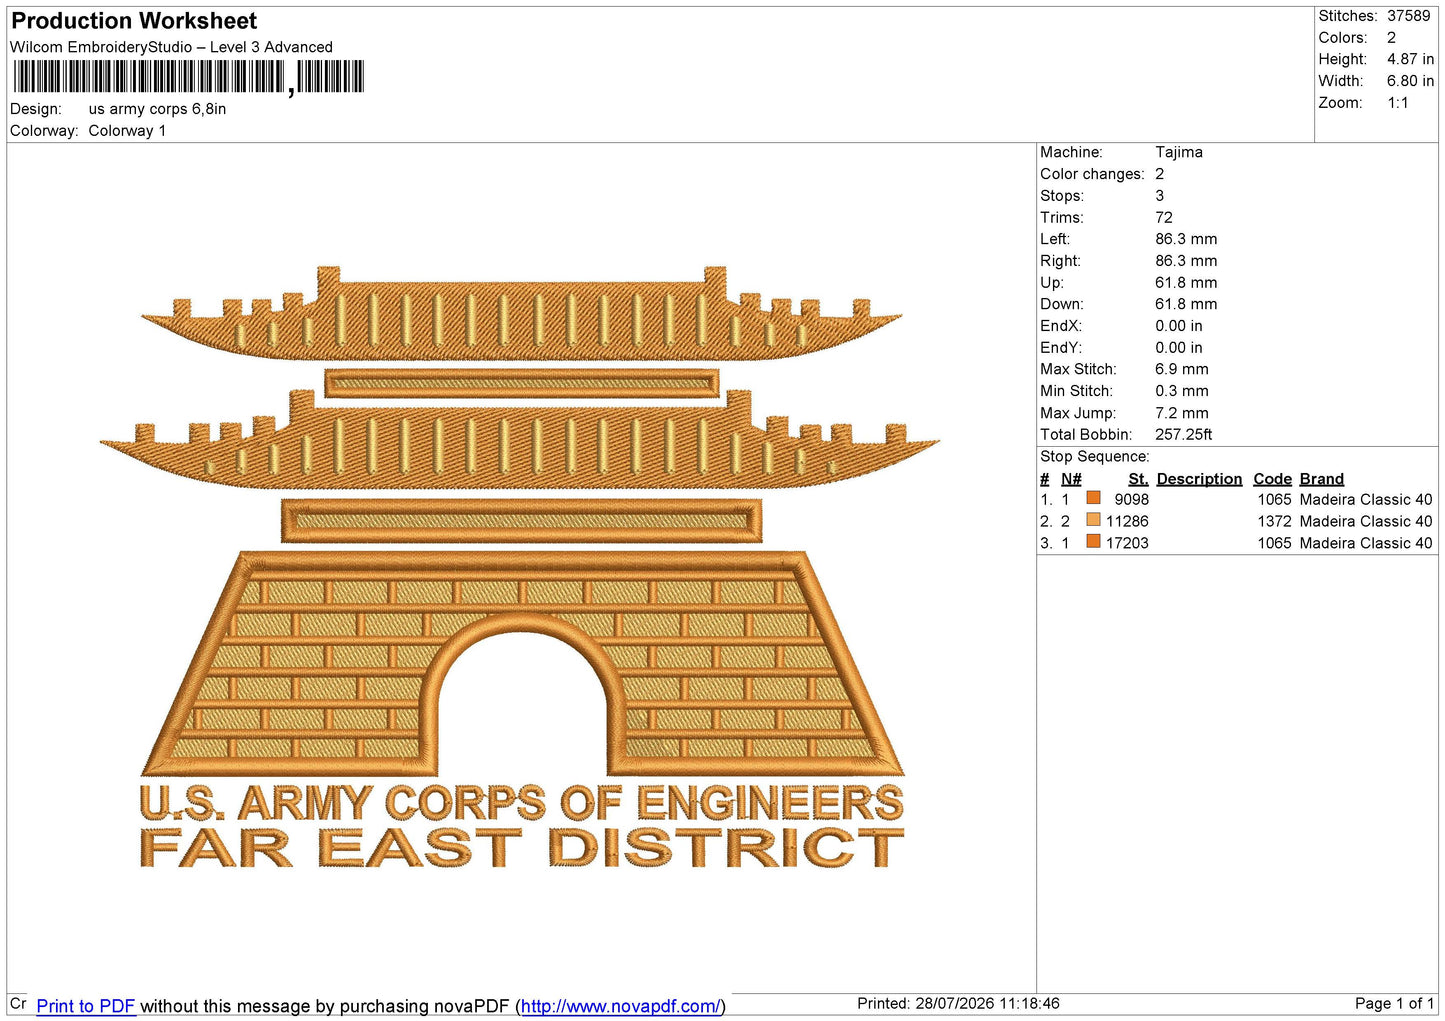Open the novapdf.com website link
Viewport: 1445px width, 1021px height.
click(x=620, y=1006)
